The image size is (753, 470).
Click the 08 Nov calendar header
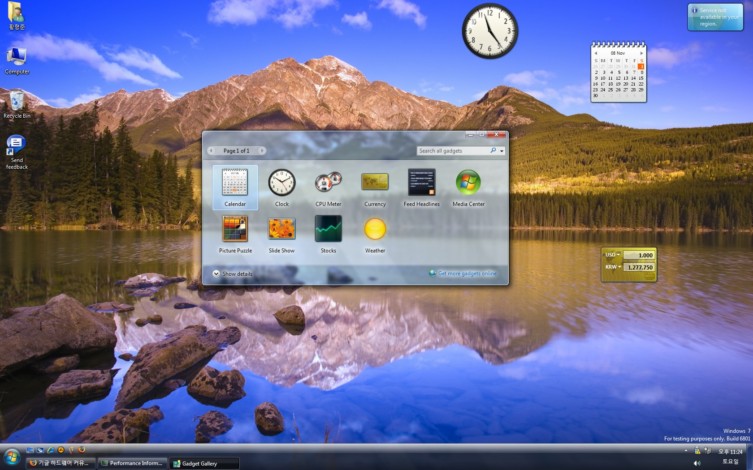[618, 53]
